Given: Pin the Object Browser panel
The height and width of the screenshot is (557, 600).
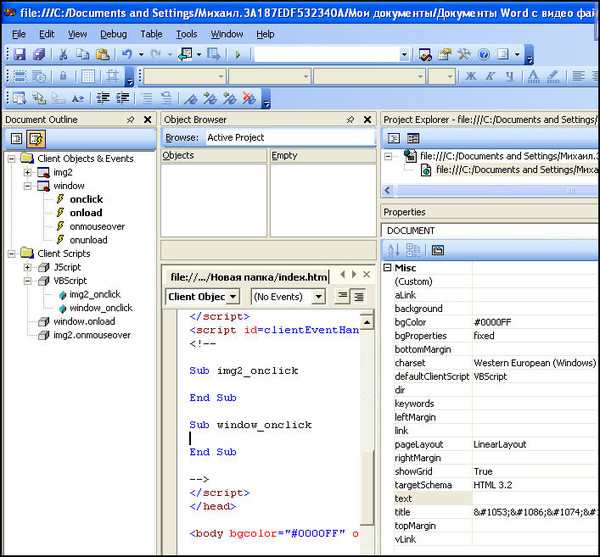Looking at the screenshot, I should point(350,120).
